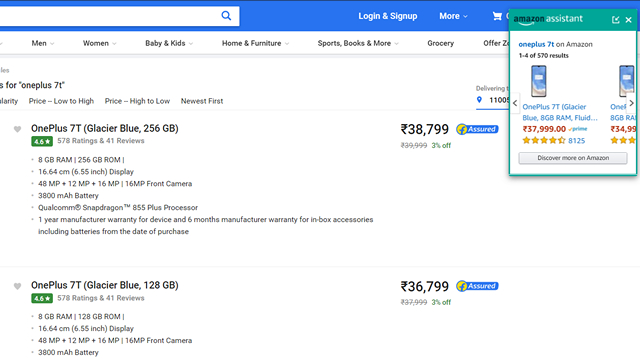Click the search magnifier icon

pos(226,16)
